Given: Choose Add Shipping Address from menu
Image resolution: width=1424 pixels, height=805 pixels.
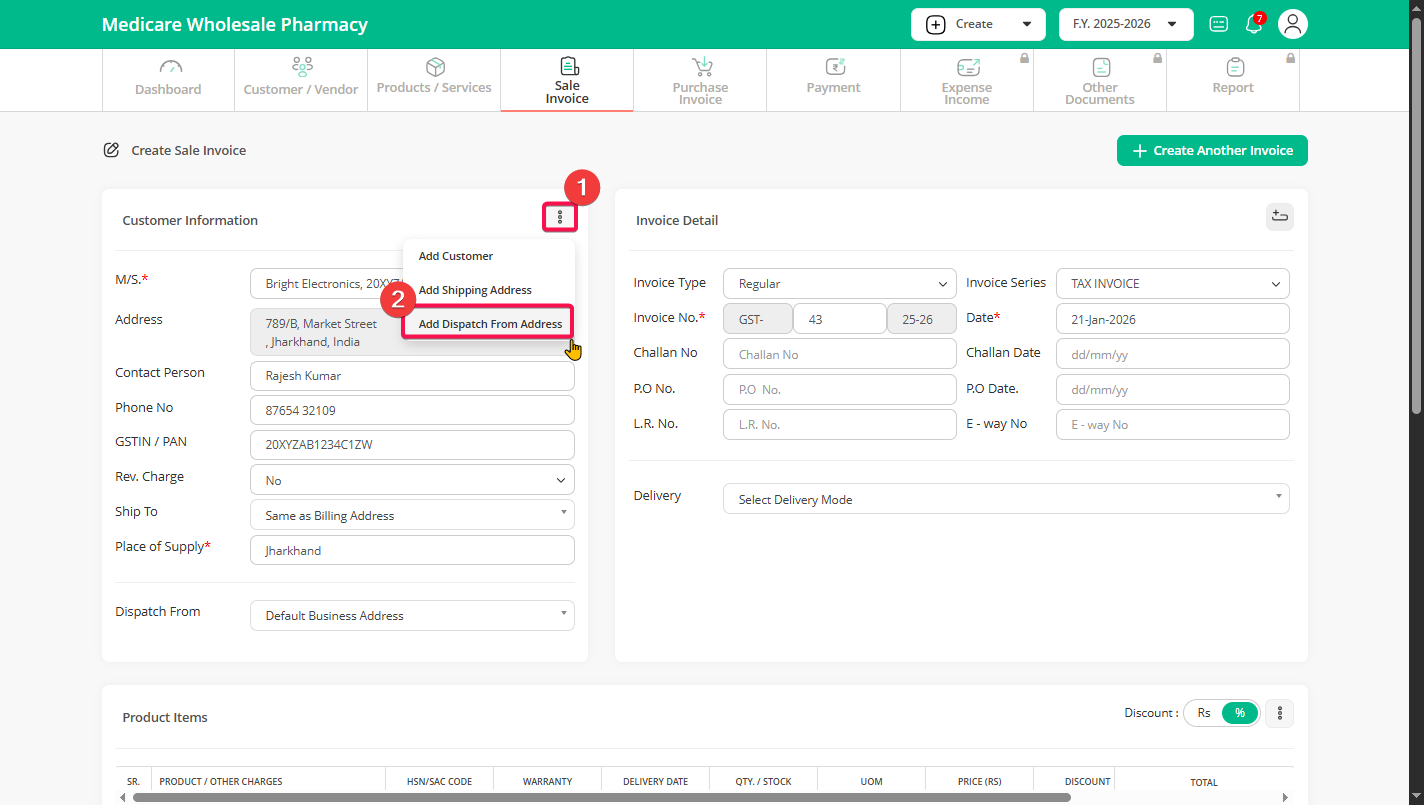Looking at the screenshot, I should tap(475, 290).
